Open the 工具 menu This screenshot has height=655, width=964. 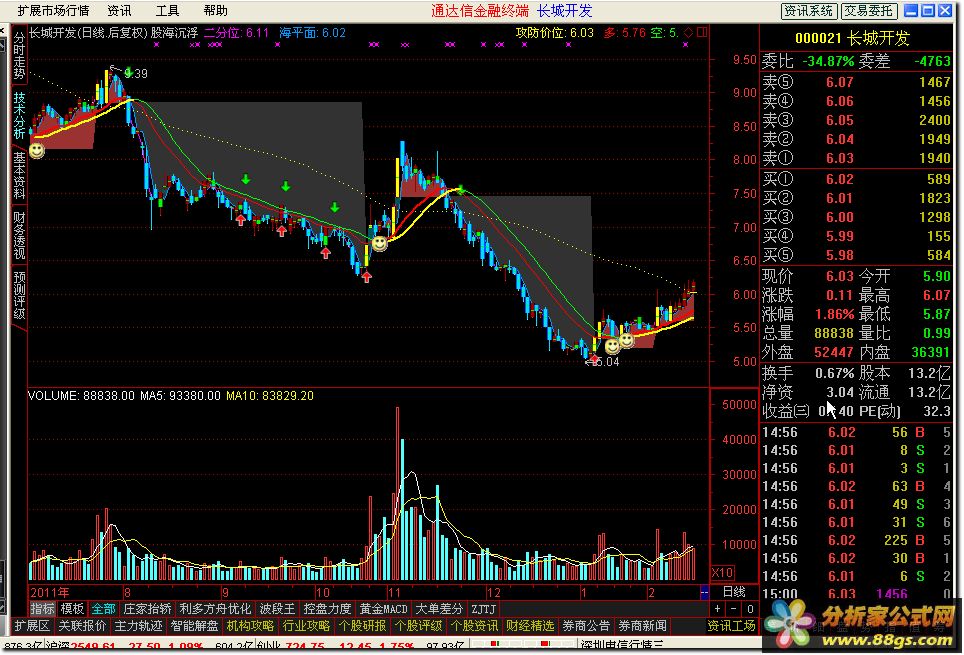[167, 10]
